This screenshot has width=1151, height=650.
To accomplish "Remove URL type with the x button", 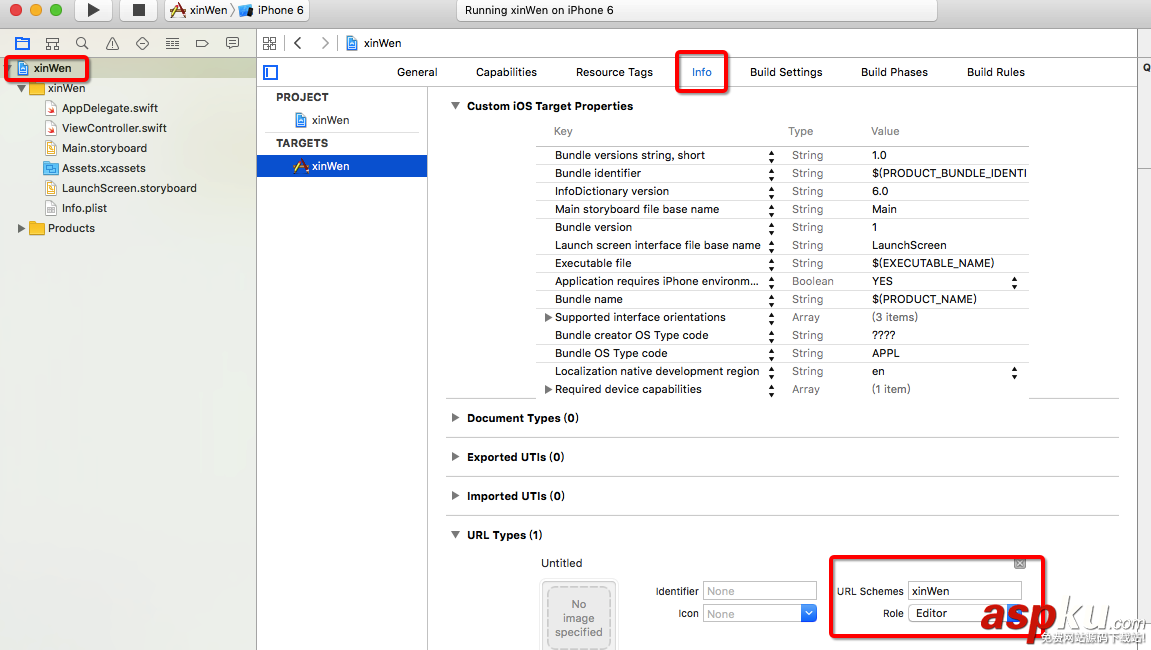I will (1020, 563).
